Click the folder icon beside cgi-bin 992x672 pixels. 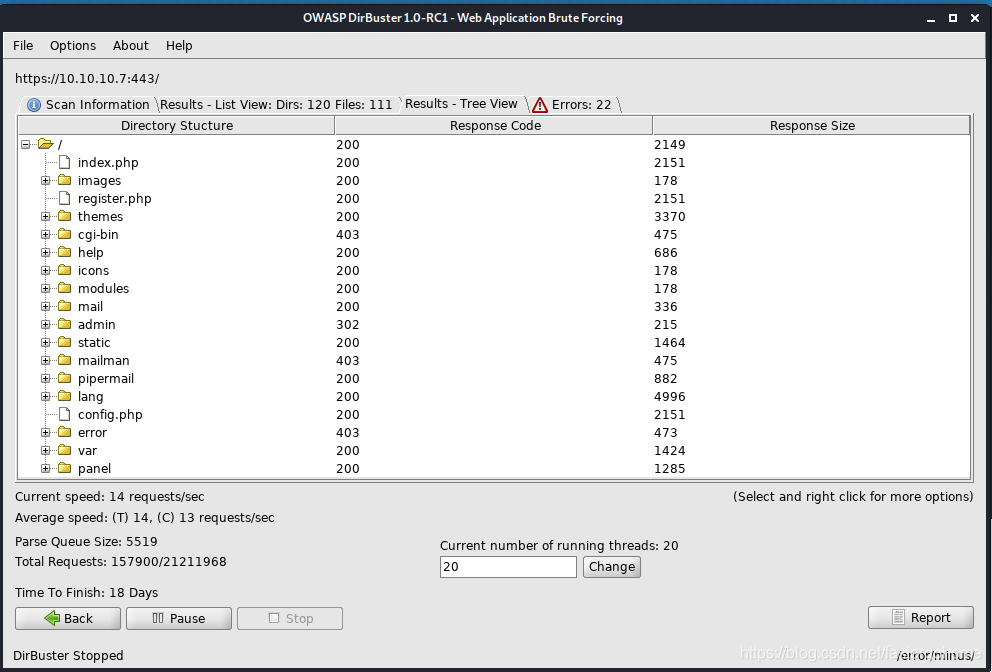[x=64, y=234]
